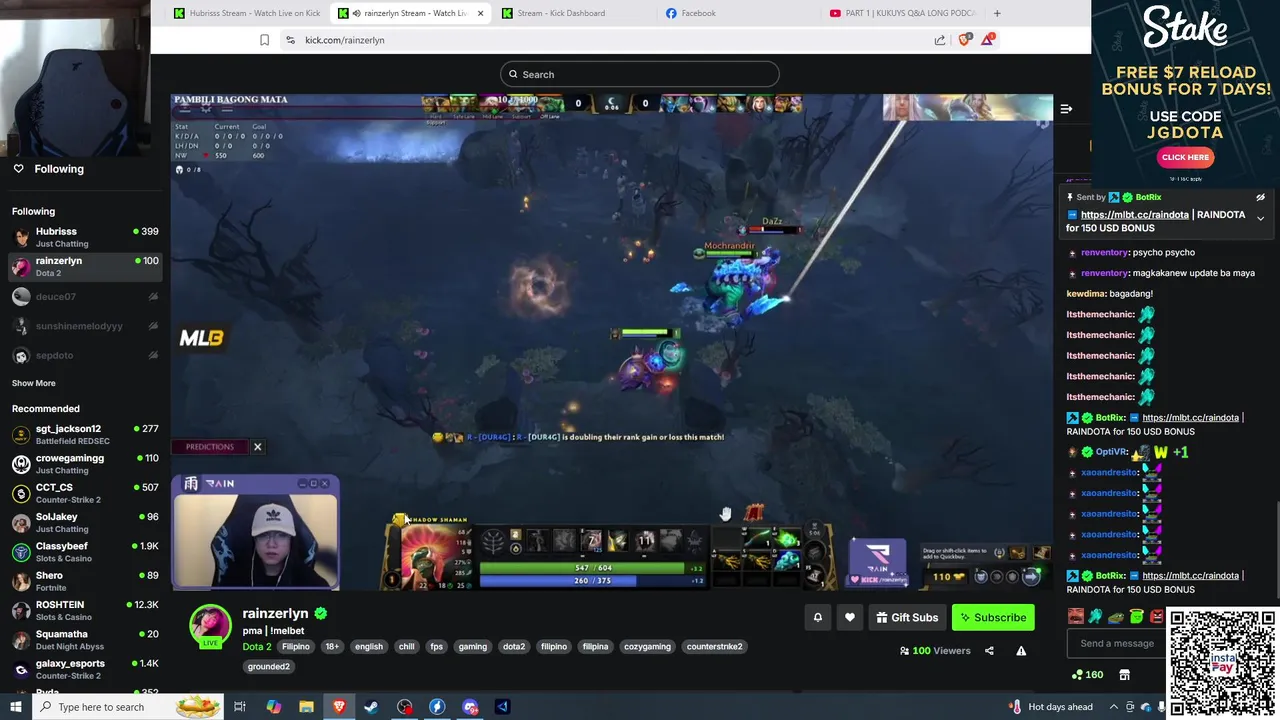Click Show More under Following
The height and width of the screenshot is (720, 1280).
click(x=33, y=383)
